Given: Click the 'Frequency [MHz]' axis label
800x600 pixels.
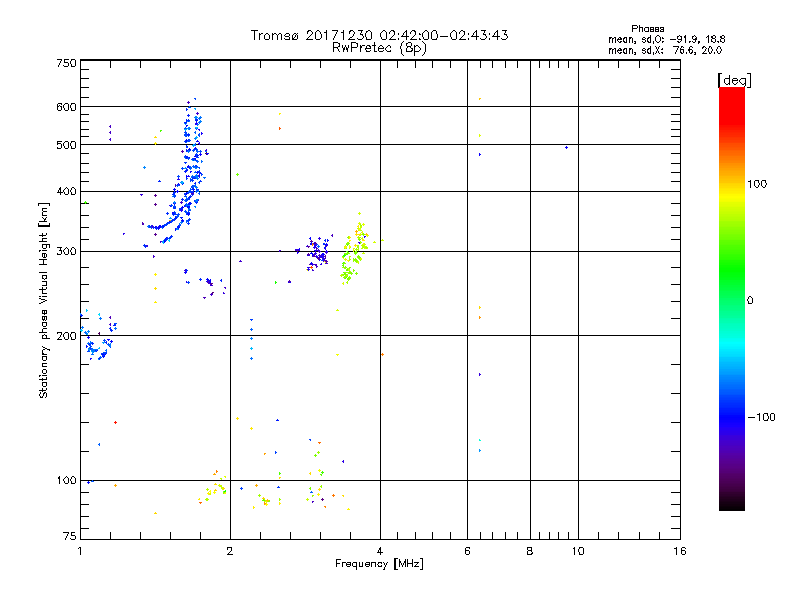Looking at the screenshot, I should 379,564.
